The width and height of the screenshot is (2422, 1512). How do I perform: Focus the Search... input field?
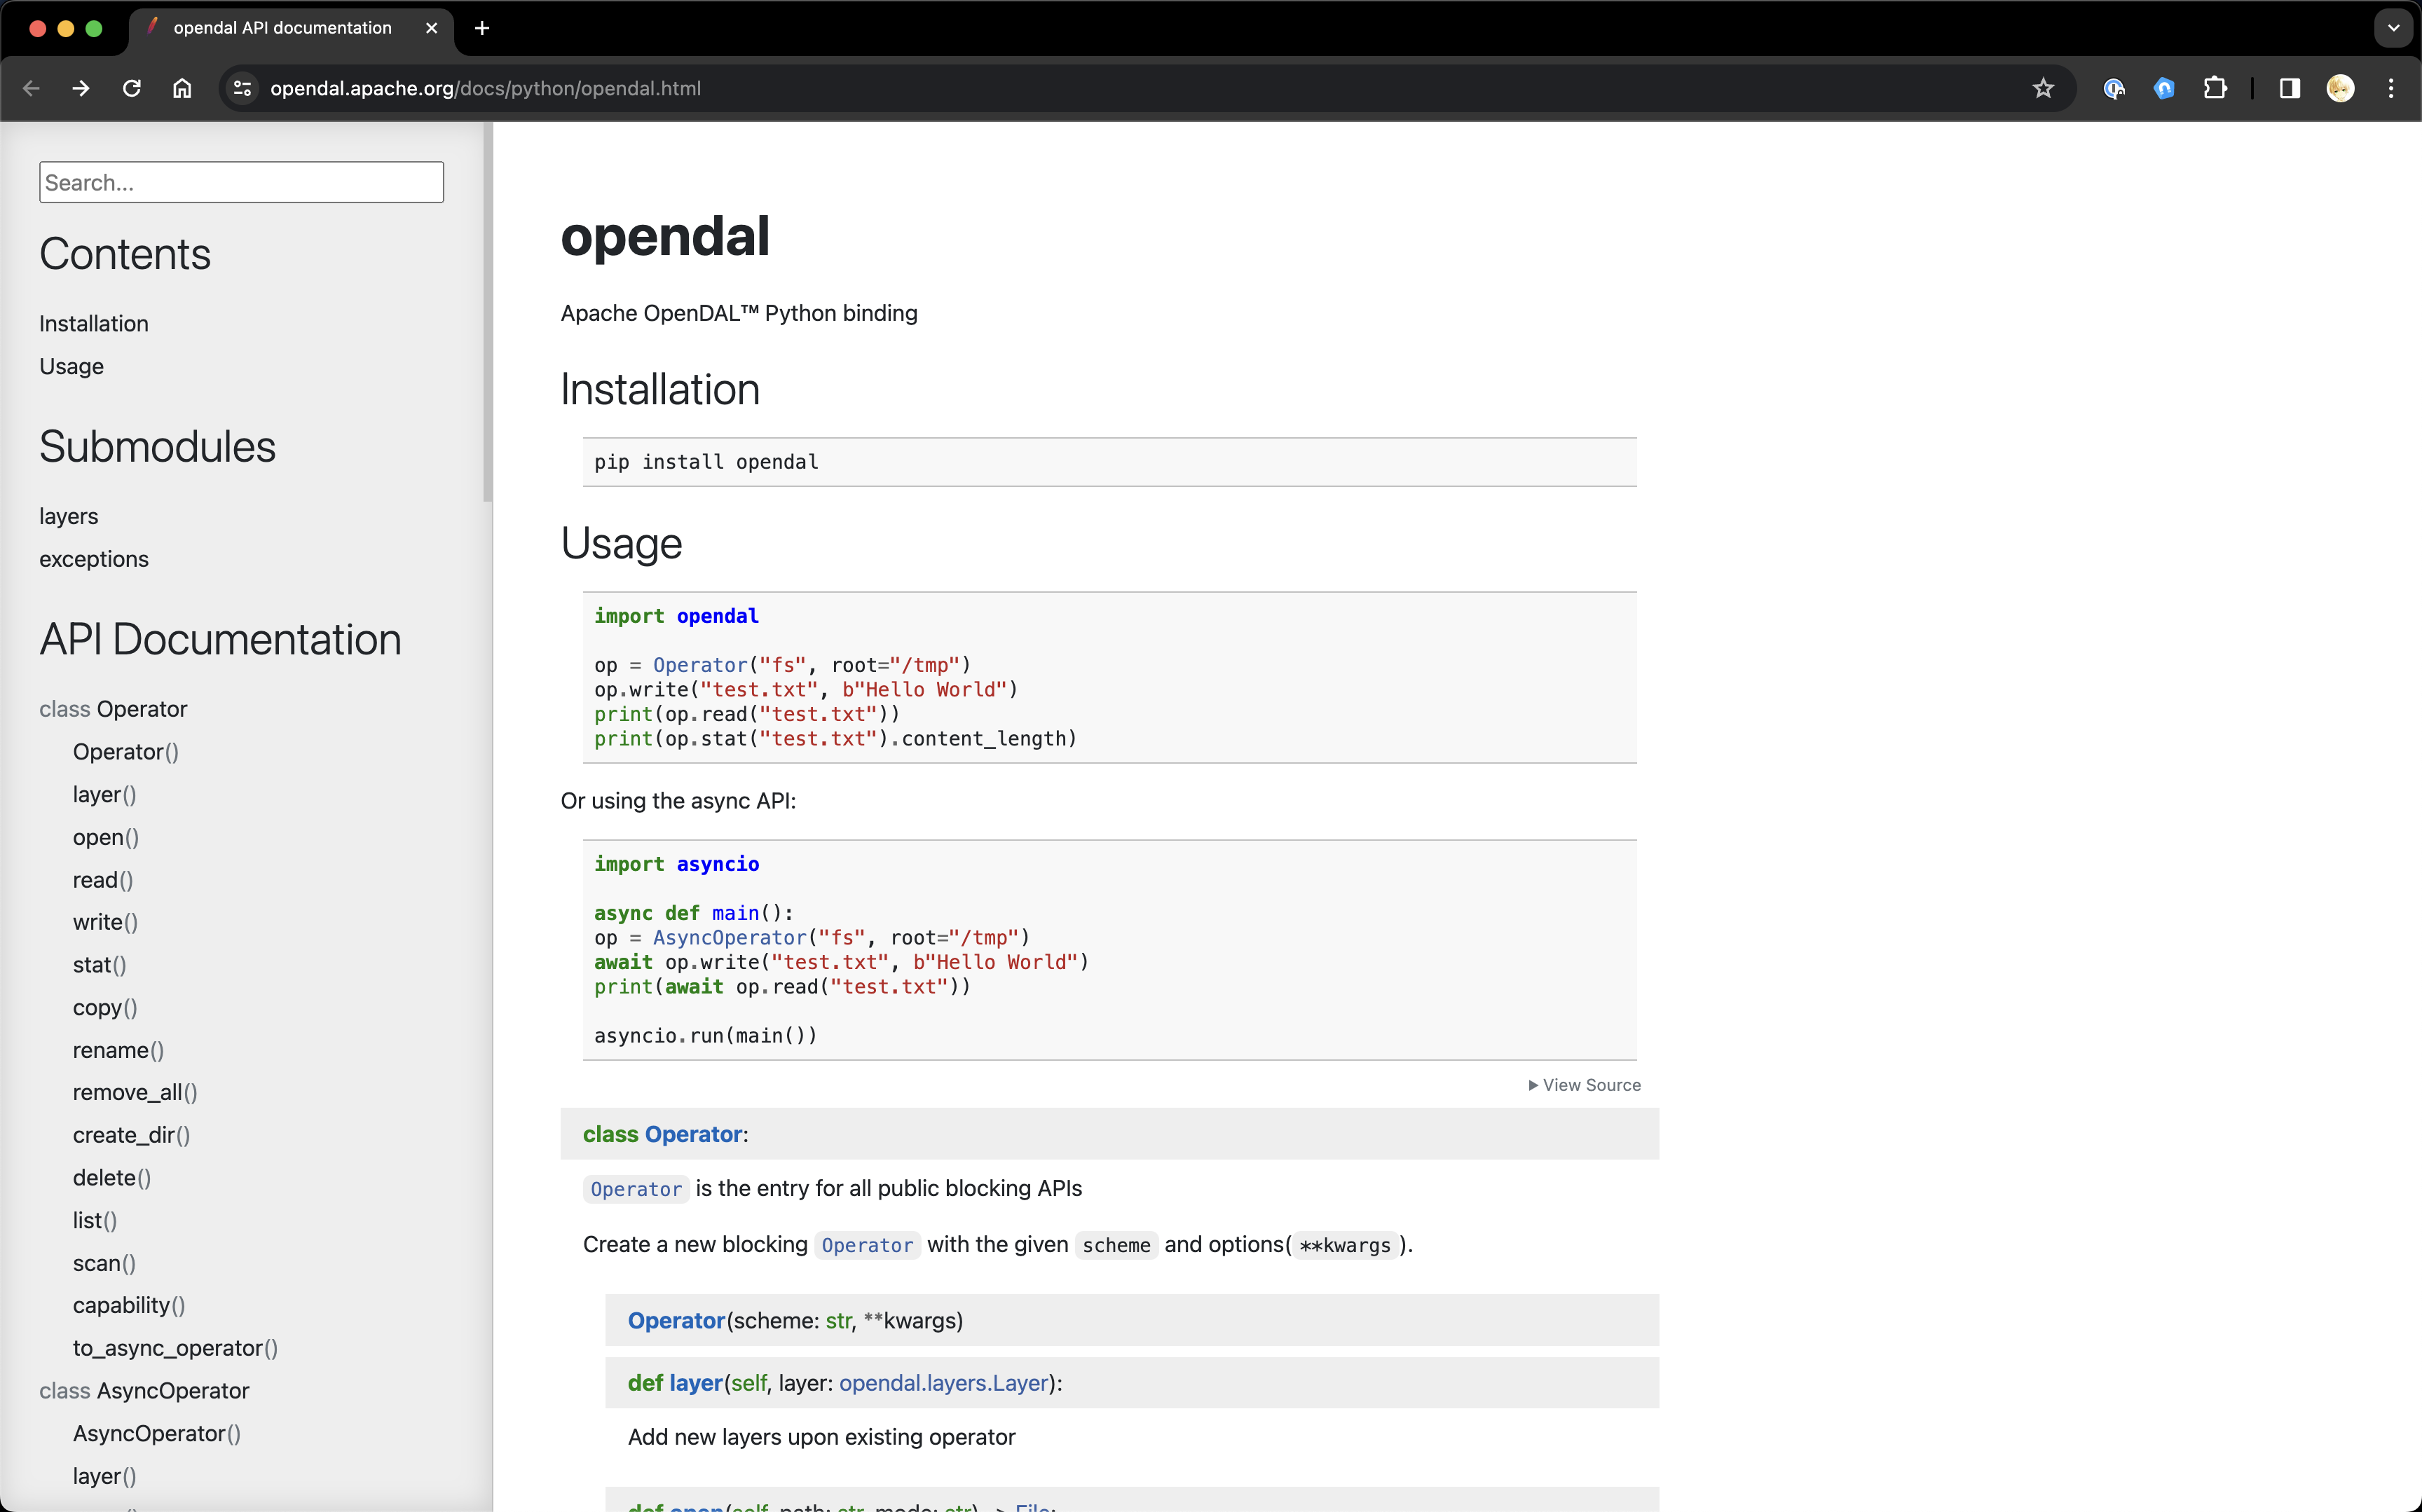(241, 182)
